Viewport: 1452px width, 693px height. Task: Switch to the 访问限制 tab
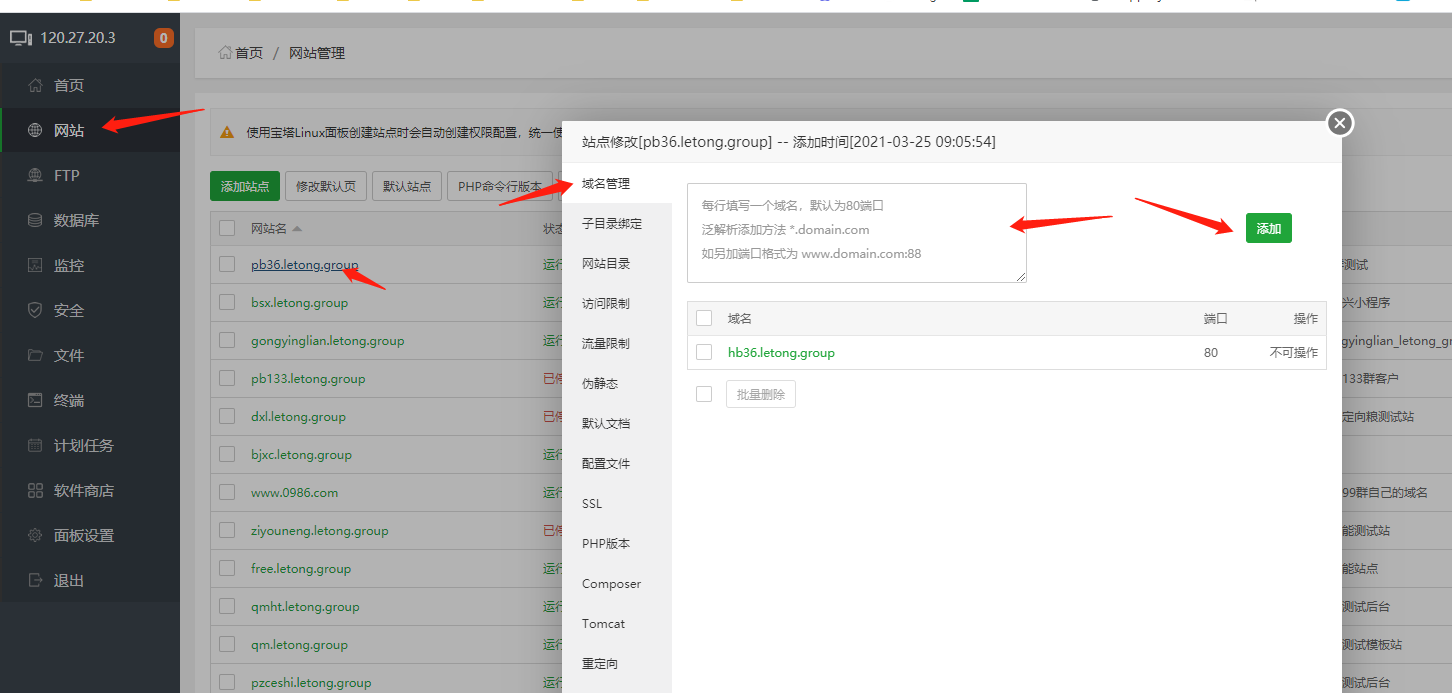[x=617, y=304]
